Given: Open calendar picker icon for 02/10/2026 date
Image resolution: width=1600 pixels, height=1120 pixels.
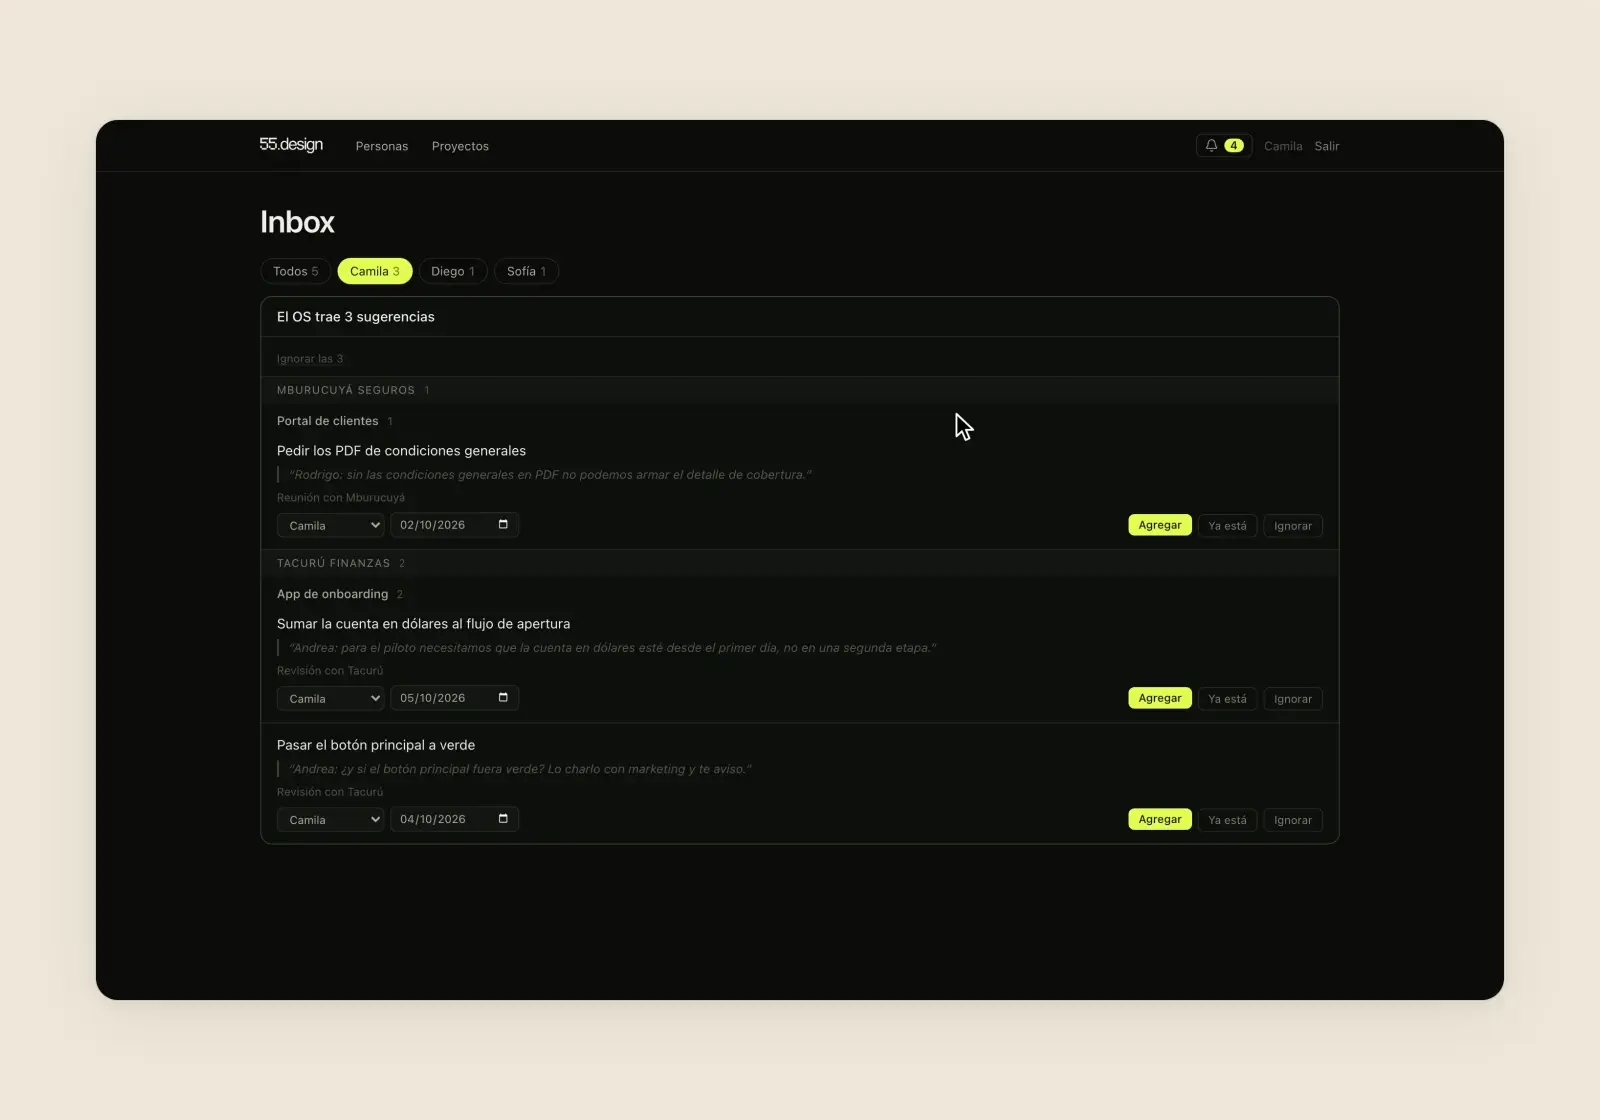Looking at the screenshot, I should tap(503, 525).
